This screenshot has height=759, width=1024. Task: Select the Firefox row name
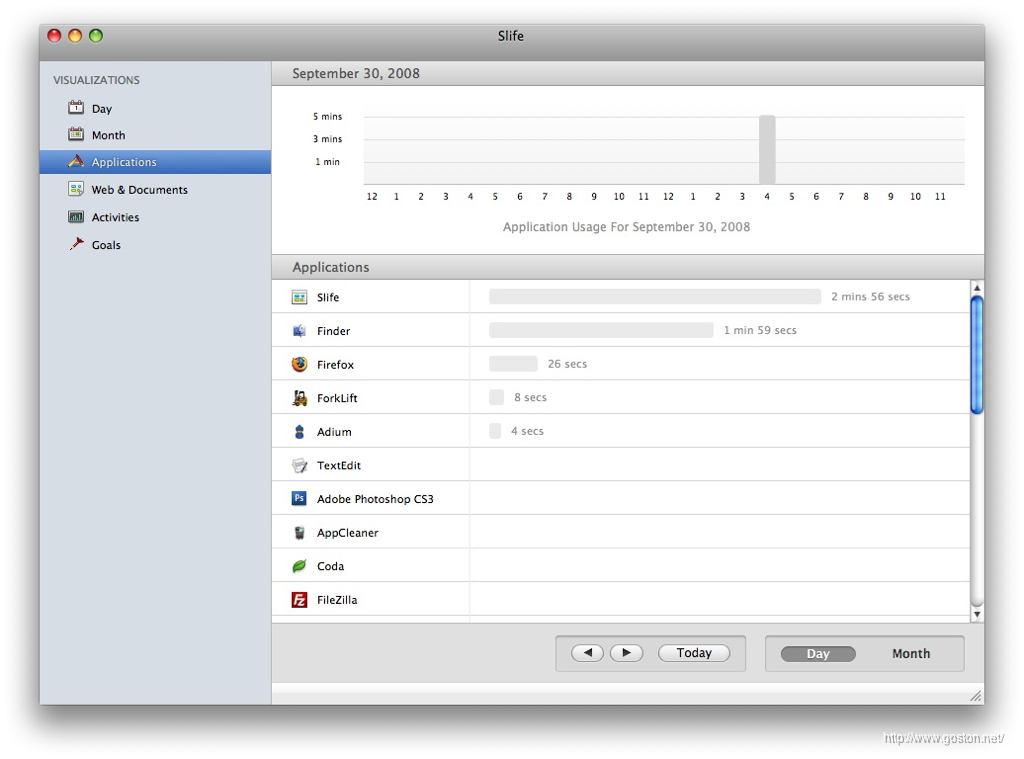coord(335,364)
